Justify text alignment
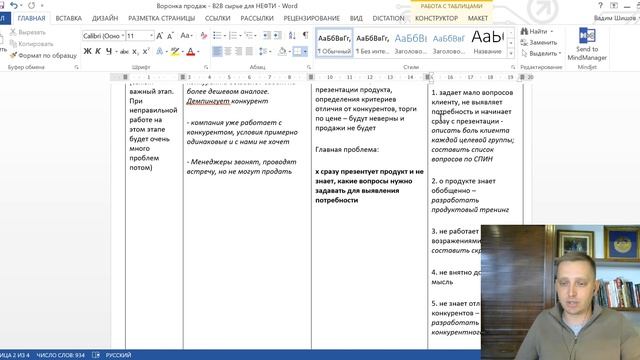The height and width of the screenshot is (360, 640). [249, 51]
